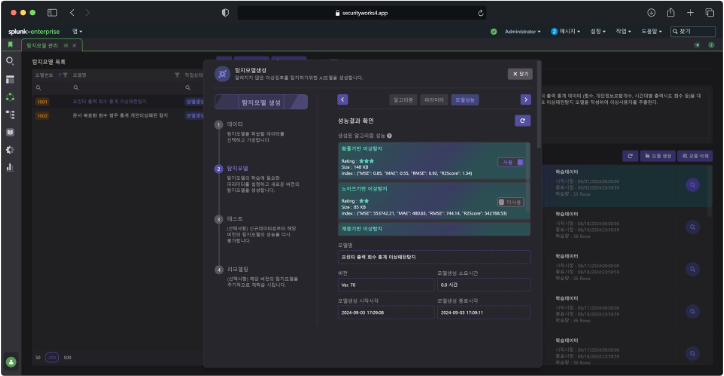Open the tree structure icon in sidebar
The height and width of the screenshot is (376, 724).
click(x=10, y=115)
